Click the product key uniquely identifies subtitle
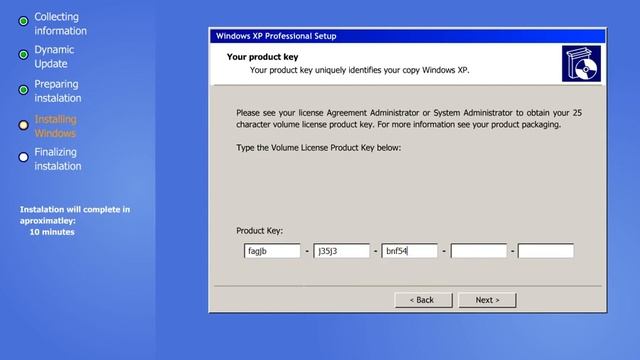Image resolution: width=640 pixels, height=360 pixels. click(x=360, y=70)
